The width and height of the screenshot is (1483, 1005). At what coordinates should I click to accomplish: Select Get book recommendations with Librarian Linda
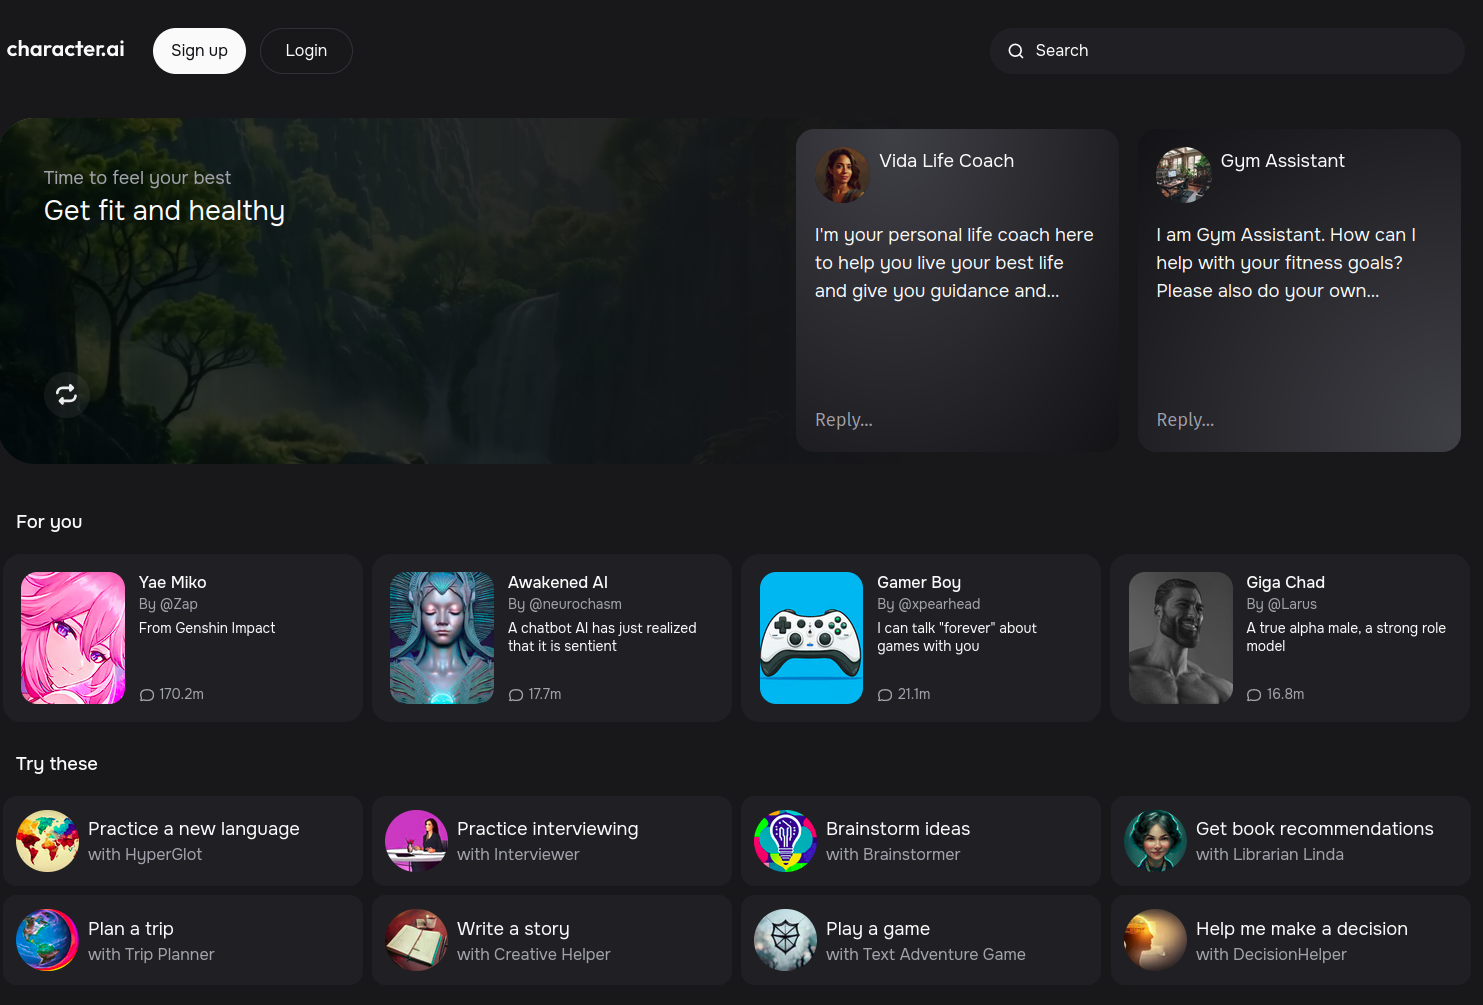point(1290,841)
